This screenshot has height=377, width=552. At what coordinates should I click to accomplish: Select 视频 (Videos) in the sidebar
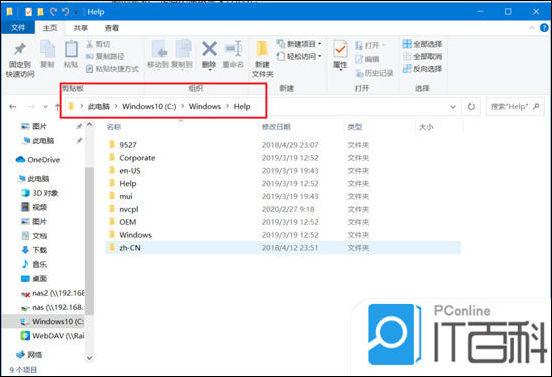click(x=34, y=207)
